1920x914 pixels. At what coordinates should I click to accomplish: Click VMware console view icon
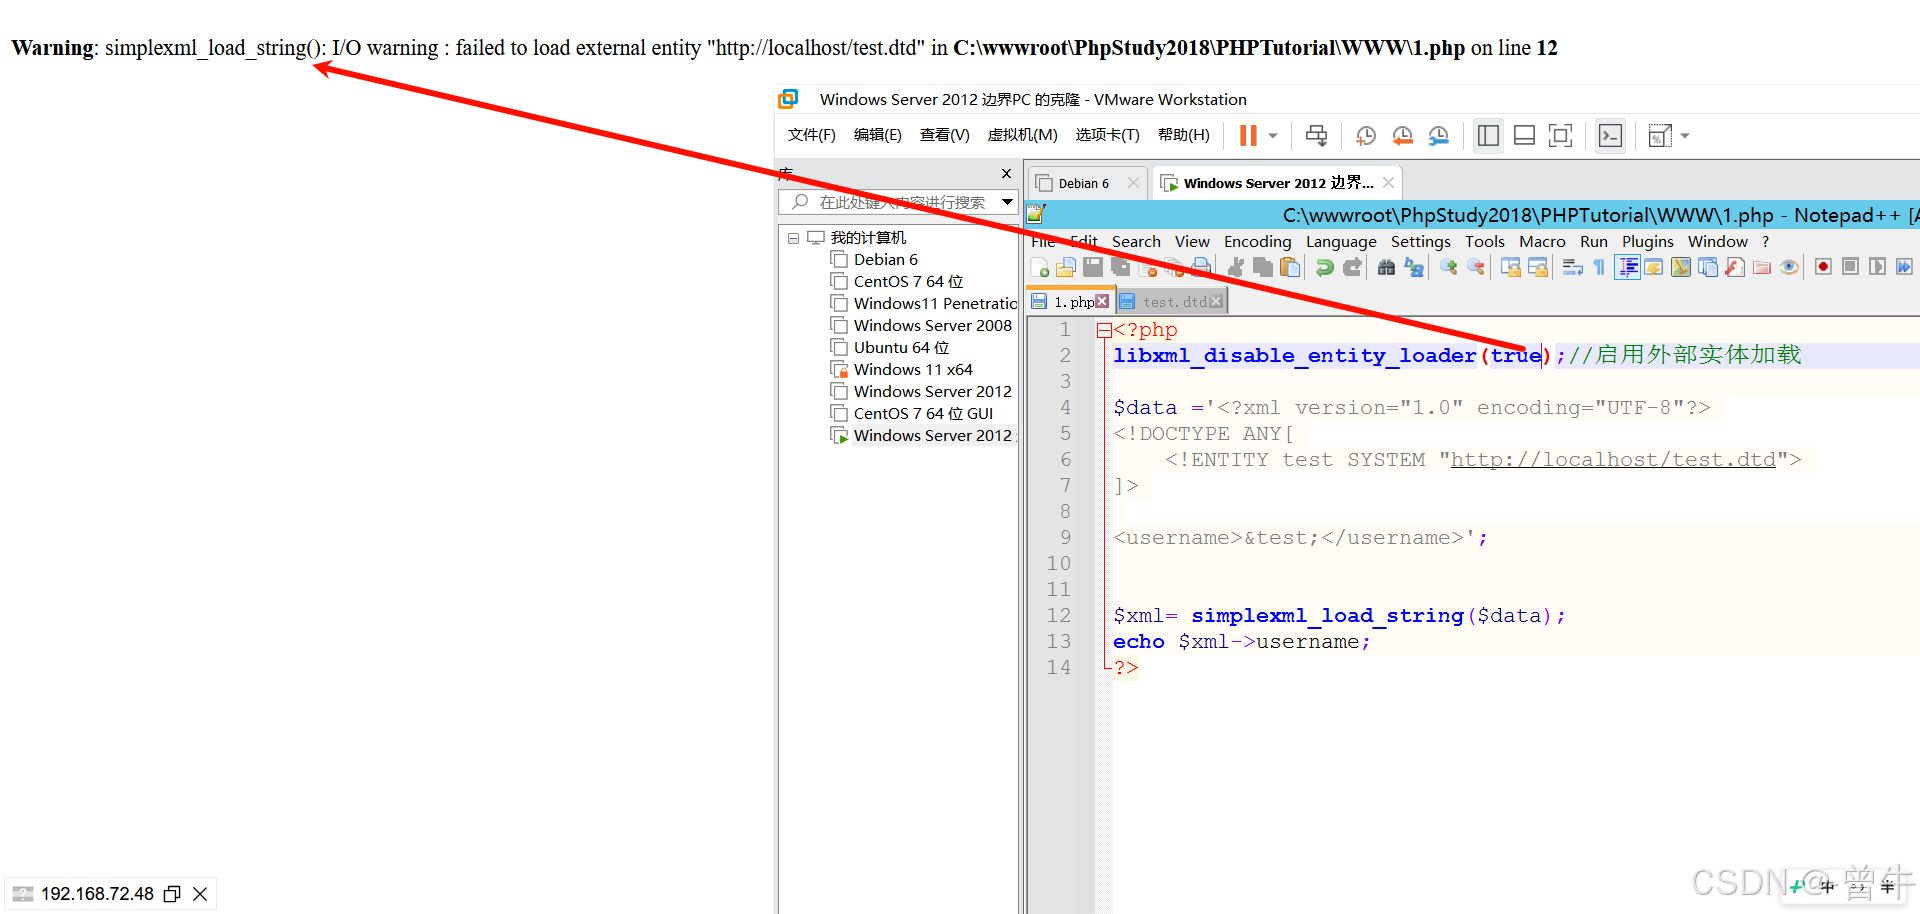point(1610,136)
